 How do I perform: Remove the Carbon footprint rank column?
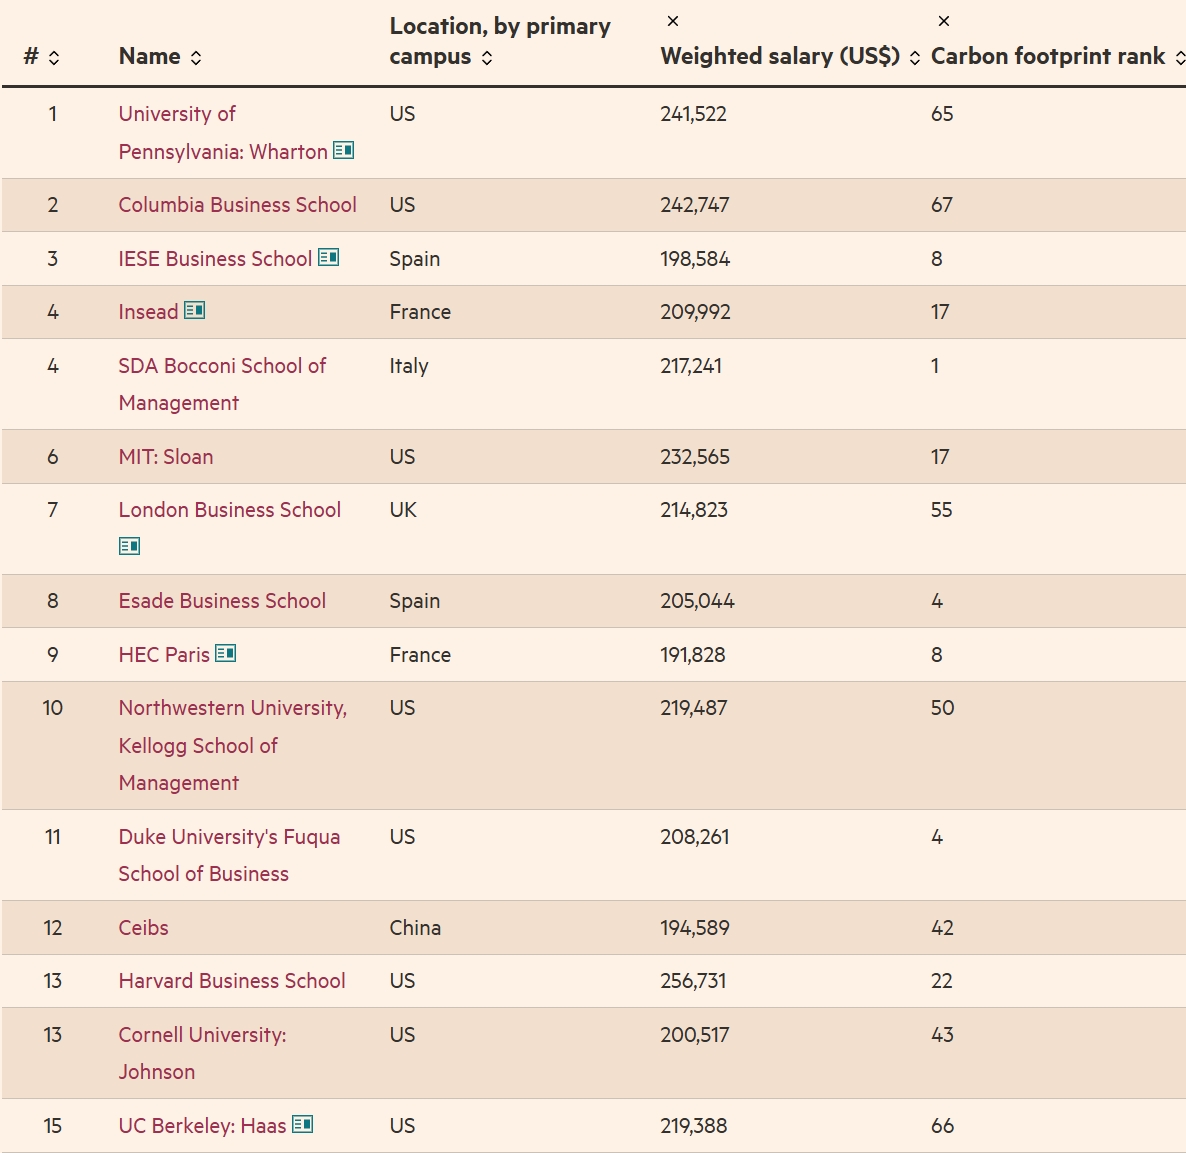[943, 21]
